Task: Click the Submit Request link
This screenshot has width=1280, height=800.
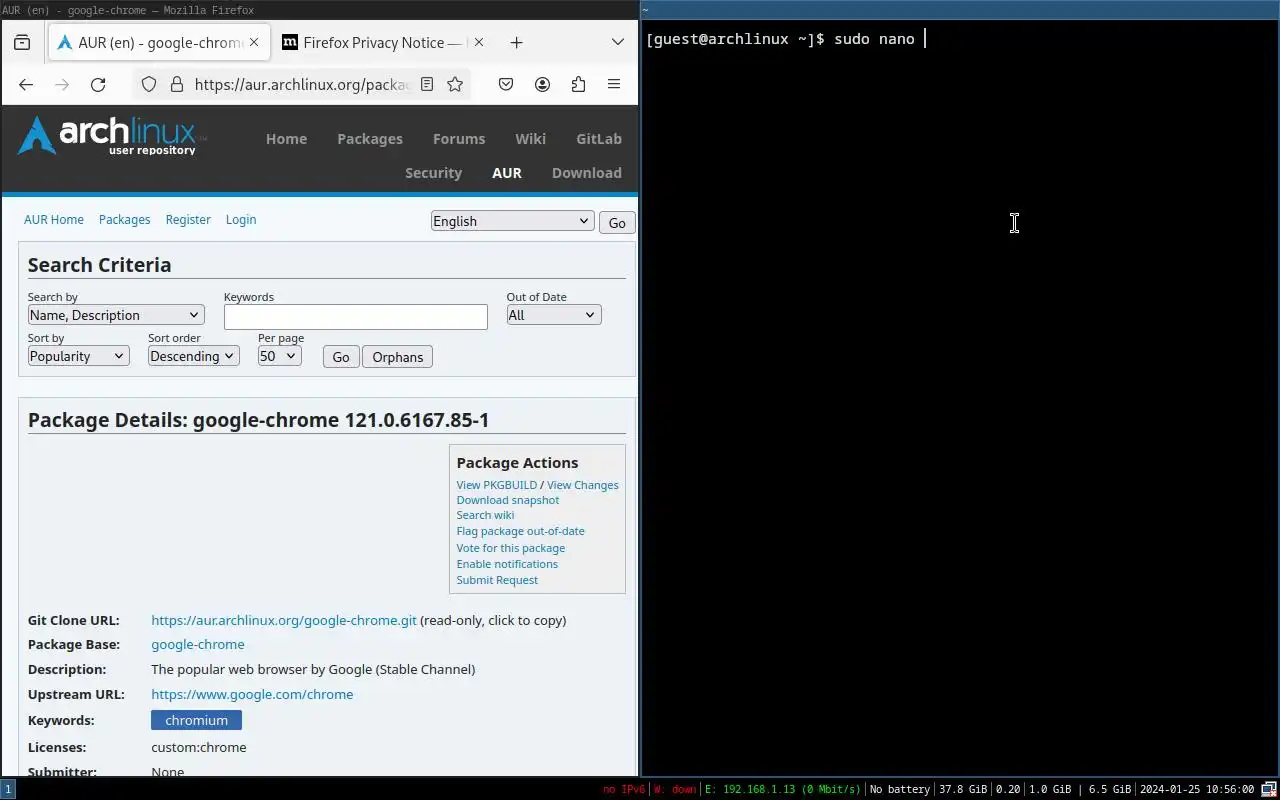Action: click(x=497, y=580)
